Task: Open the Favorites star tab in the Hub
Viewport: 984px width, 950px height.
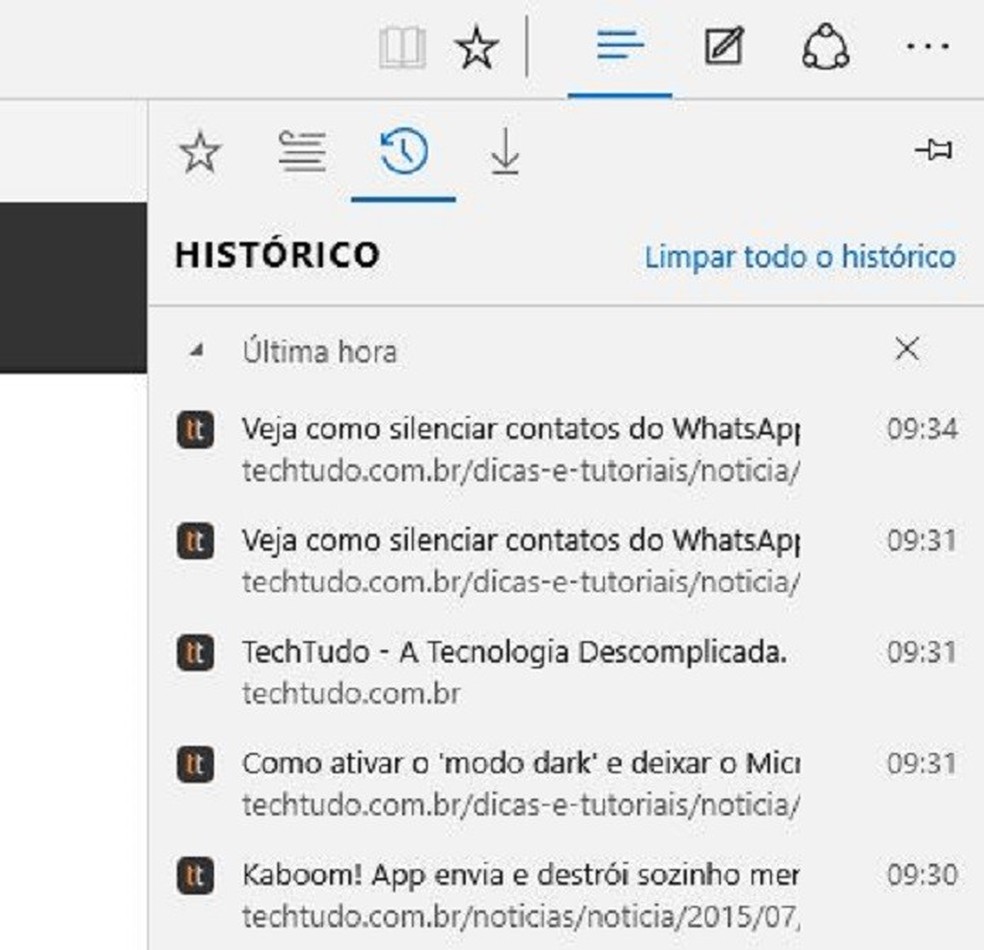Action: (x=201, y=152)
